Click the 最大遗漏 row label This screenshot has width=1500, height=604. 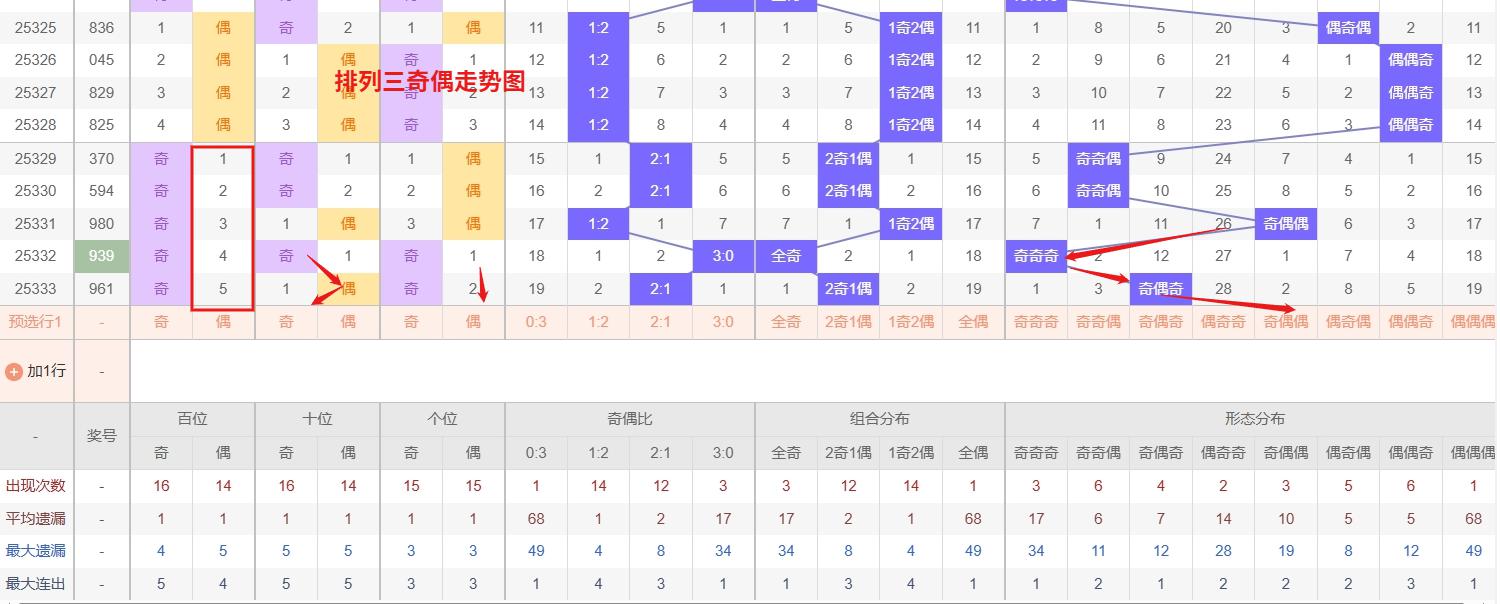[x=36, y=551]
